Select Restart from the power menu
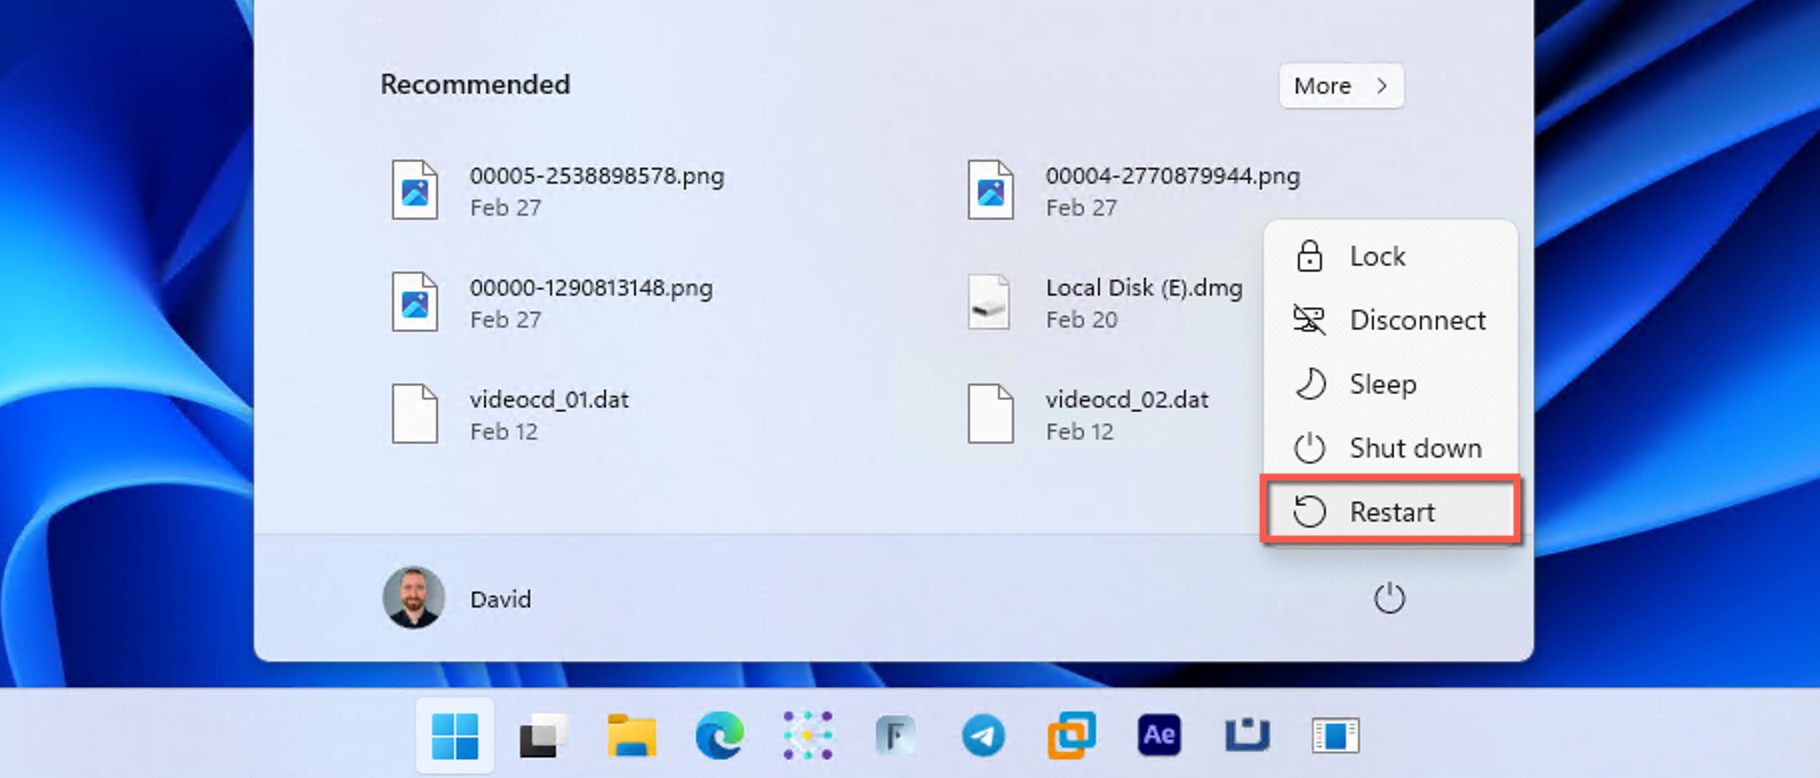The width and height of the screenshot is (1820, 778). point(1390,511)
